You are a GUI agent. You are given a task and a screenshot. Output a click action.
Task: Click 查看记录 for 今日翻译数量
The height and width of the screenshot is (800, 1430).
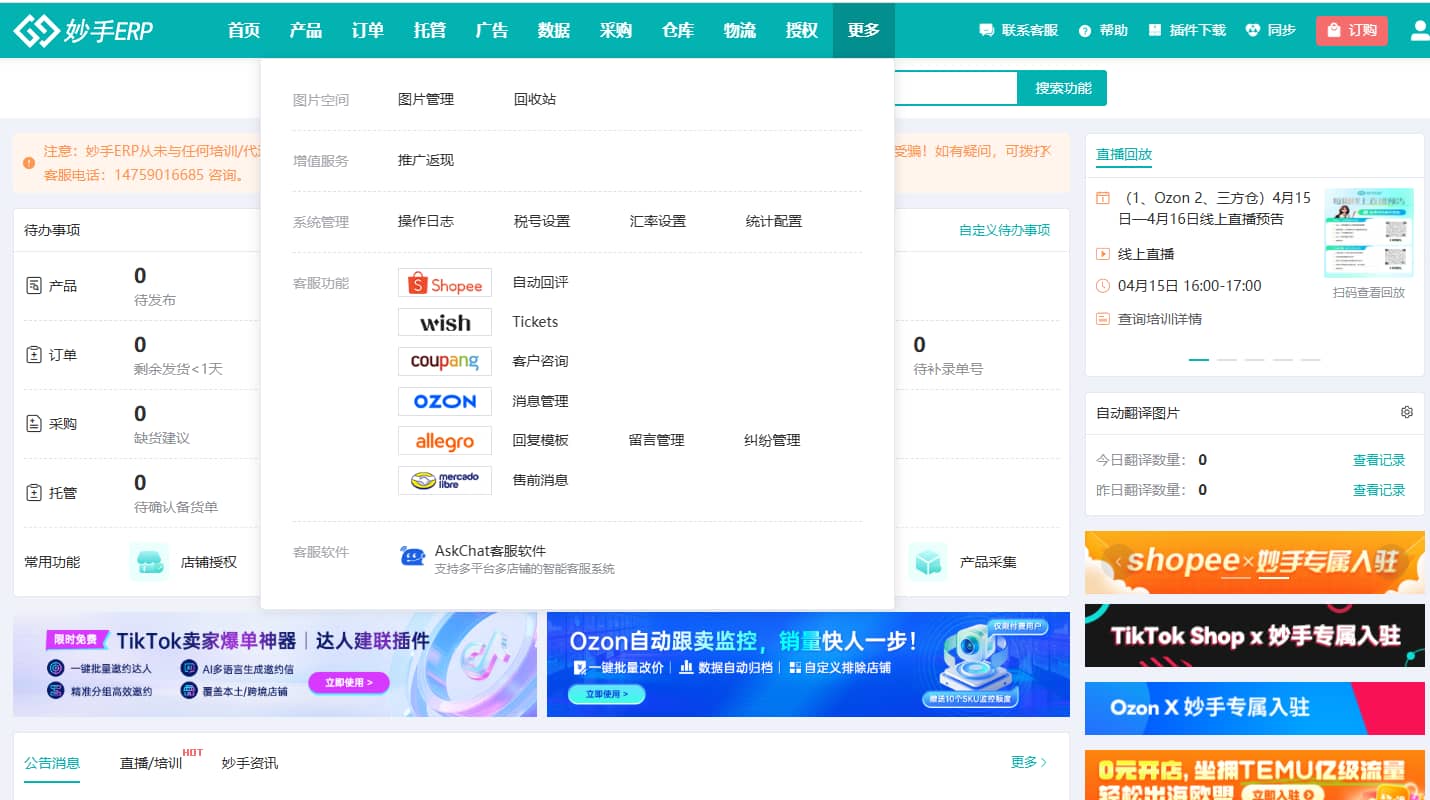(x=1379, y=460)
